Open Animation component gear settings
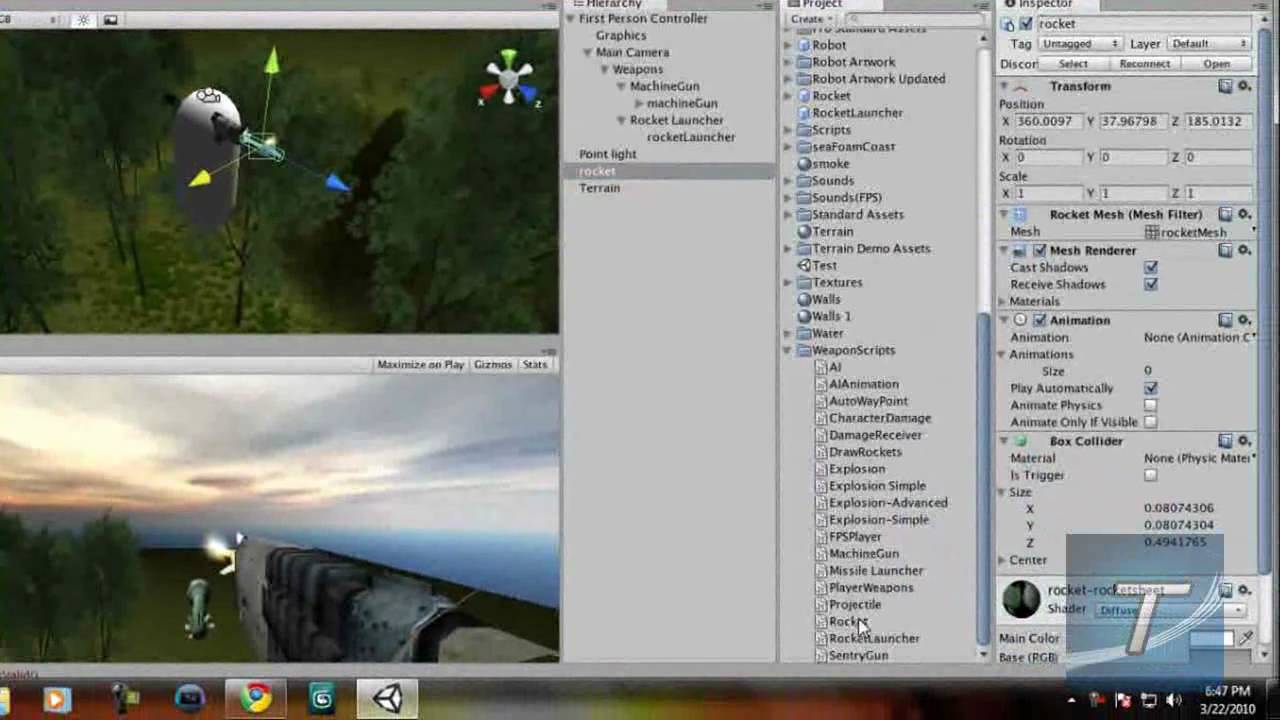The width and height of the screenshot is (1280, 720). pos(1245,320)
